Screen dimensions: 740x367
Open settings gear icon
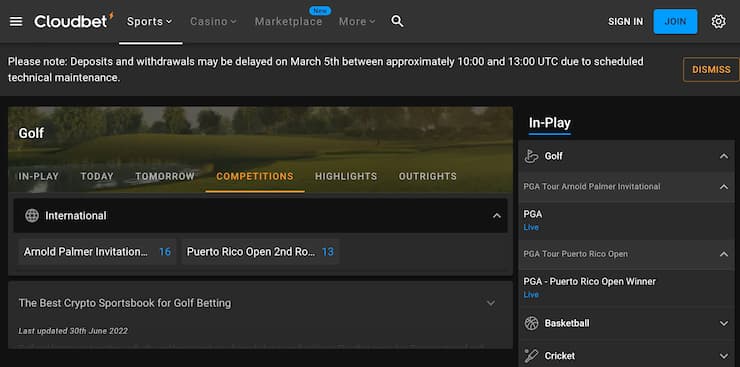click(718, 22)
